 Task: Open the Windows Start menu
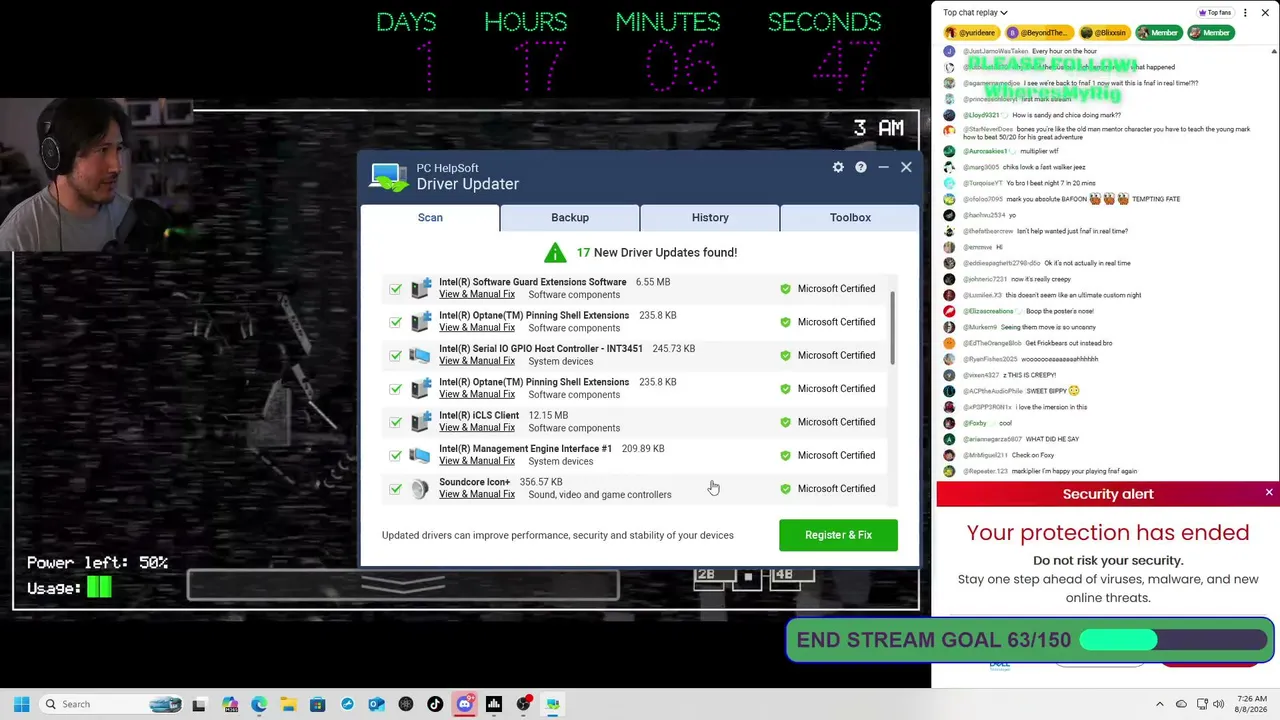point(21,704)
